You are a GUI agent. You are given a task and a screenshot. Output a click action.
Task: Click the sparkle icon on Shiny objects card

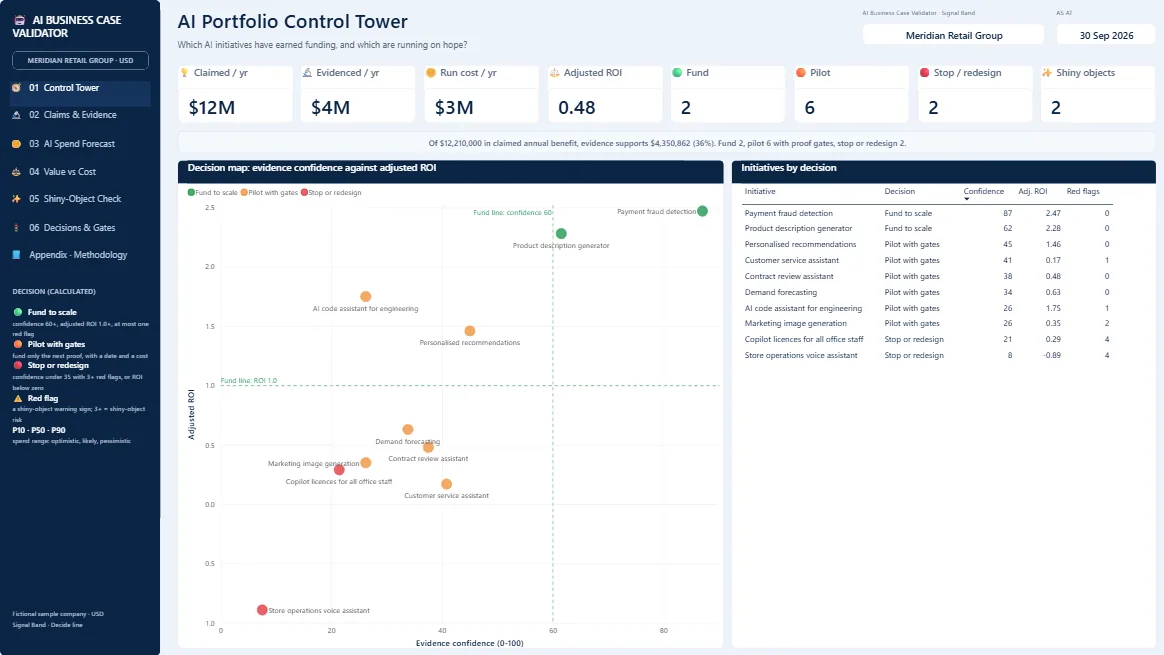(x=1047, y=73)
